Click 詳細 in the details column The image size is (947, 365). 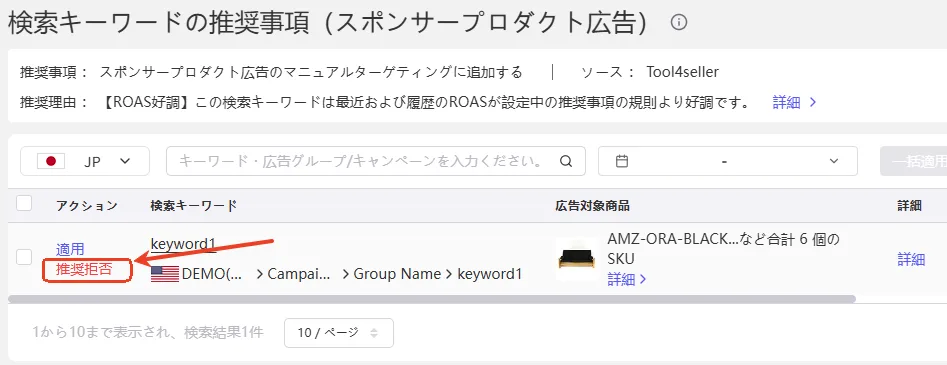911,259
